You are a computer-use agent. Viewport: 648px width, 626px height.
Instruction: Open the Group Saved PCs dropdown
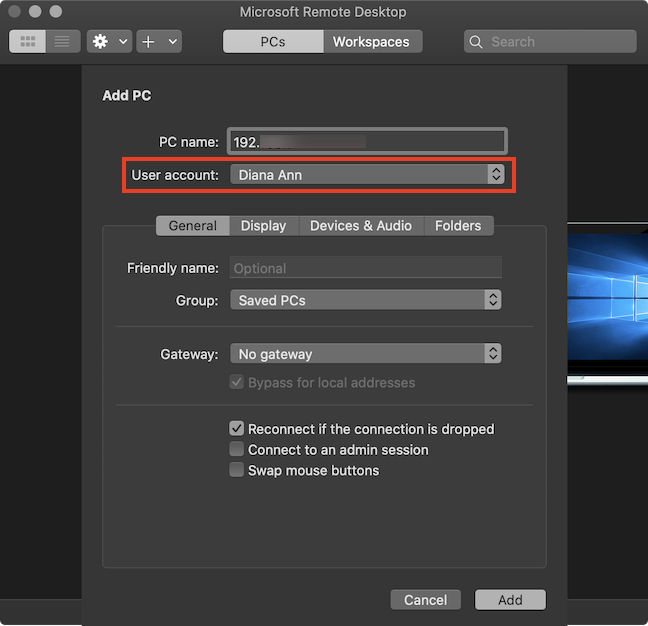pos(366,300)
